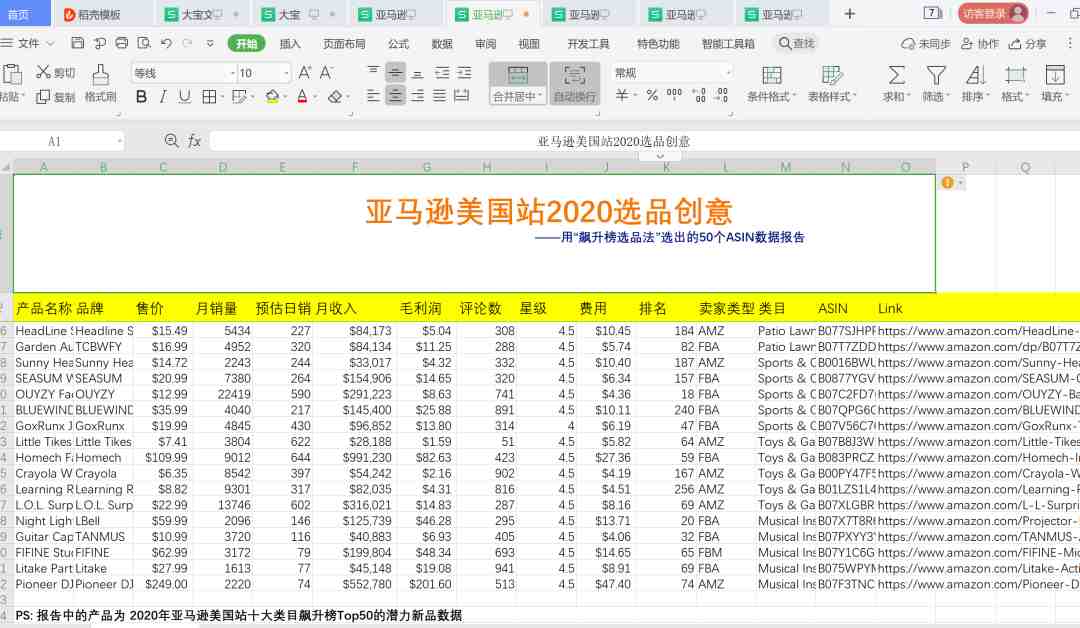Click the orange warning icon beside the title cell
The height and width of the screenshot is (628, 1080).
(948, 182)
